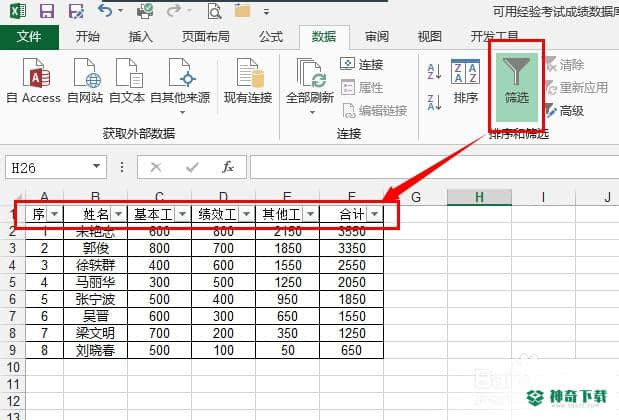Open 高级 advanced filter options
619x420 pixels.
[x=565, y=111]
